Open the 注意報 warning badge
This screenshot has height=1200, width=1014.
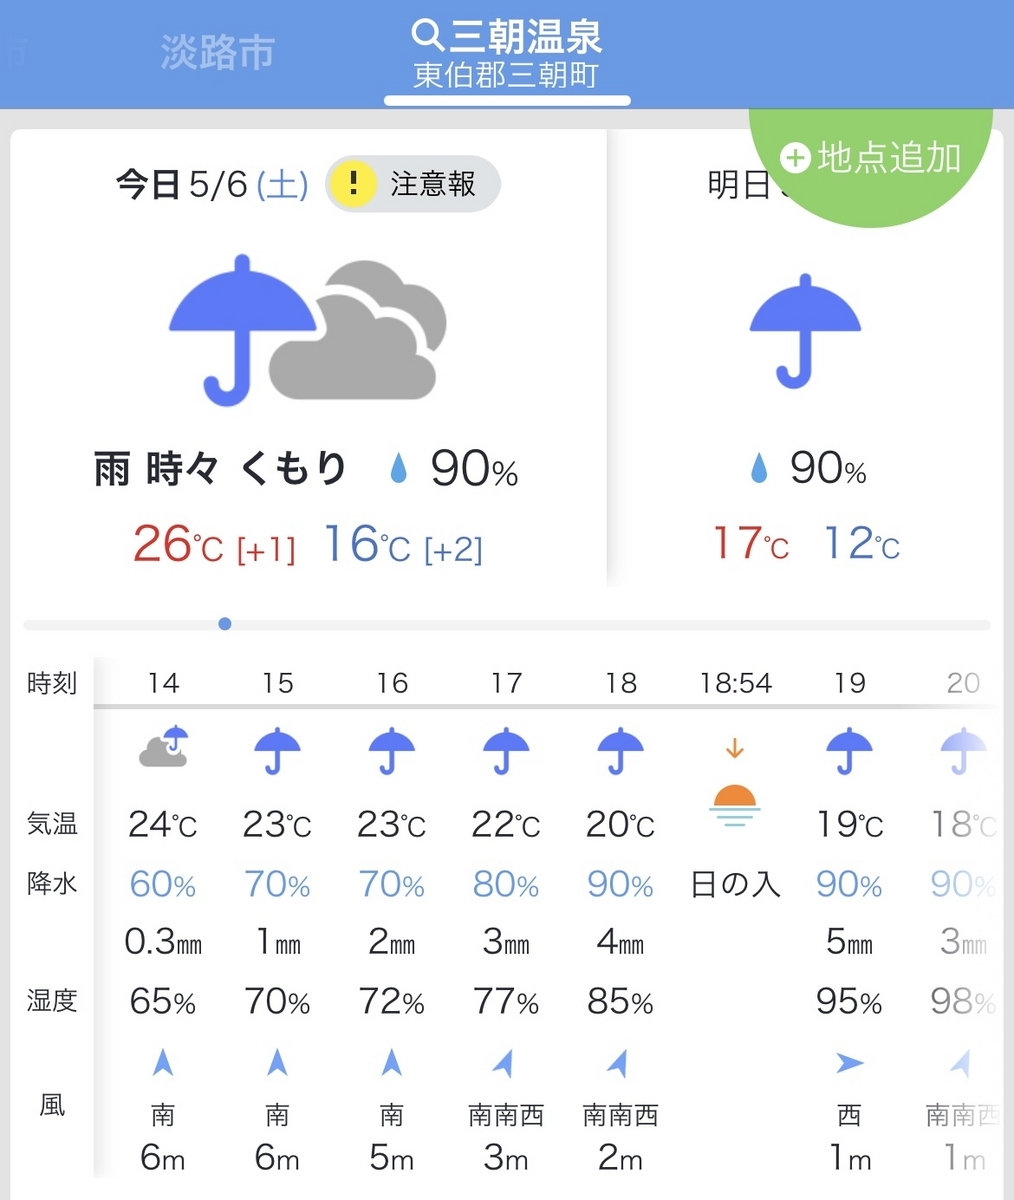click(413, 184)
